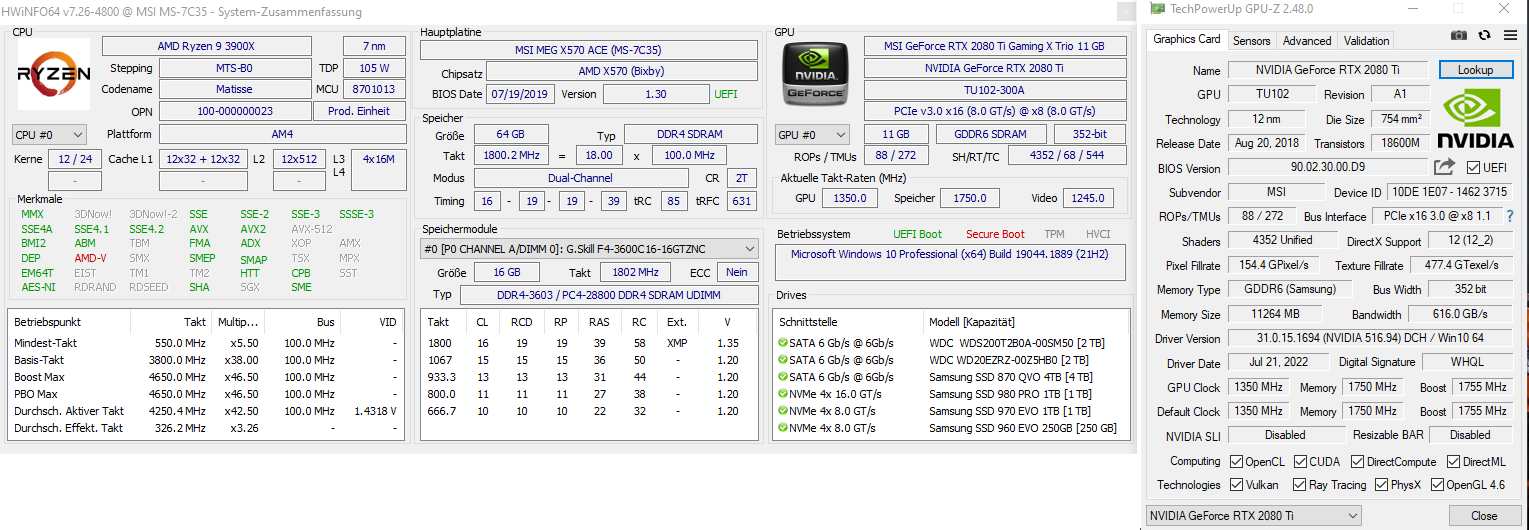
Task: Refresh GPU-Z data with the circular arrows icon
Action: pyautogui.click(x=1484, y=35)
